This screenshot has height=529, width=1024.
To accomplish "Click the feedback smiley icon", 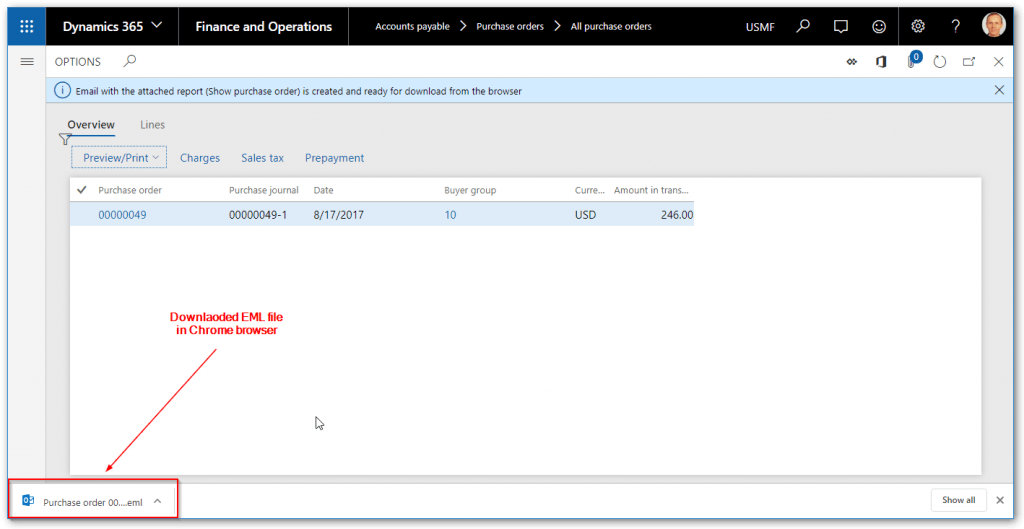I will (x=879, y=27).
